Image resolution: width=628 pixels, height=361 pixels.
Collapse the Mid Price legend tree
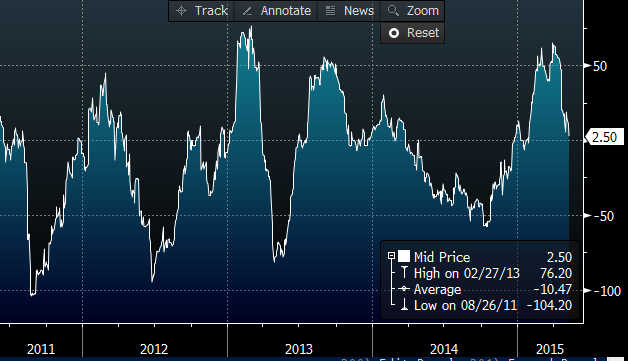coord(391,256)
